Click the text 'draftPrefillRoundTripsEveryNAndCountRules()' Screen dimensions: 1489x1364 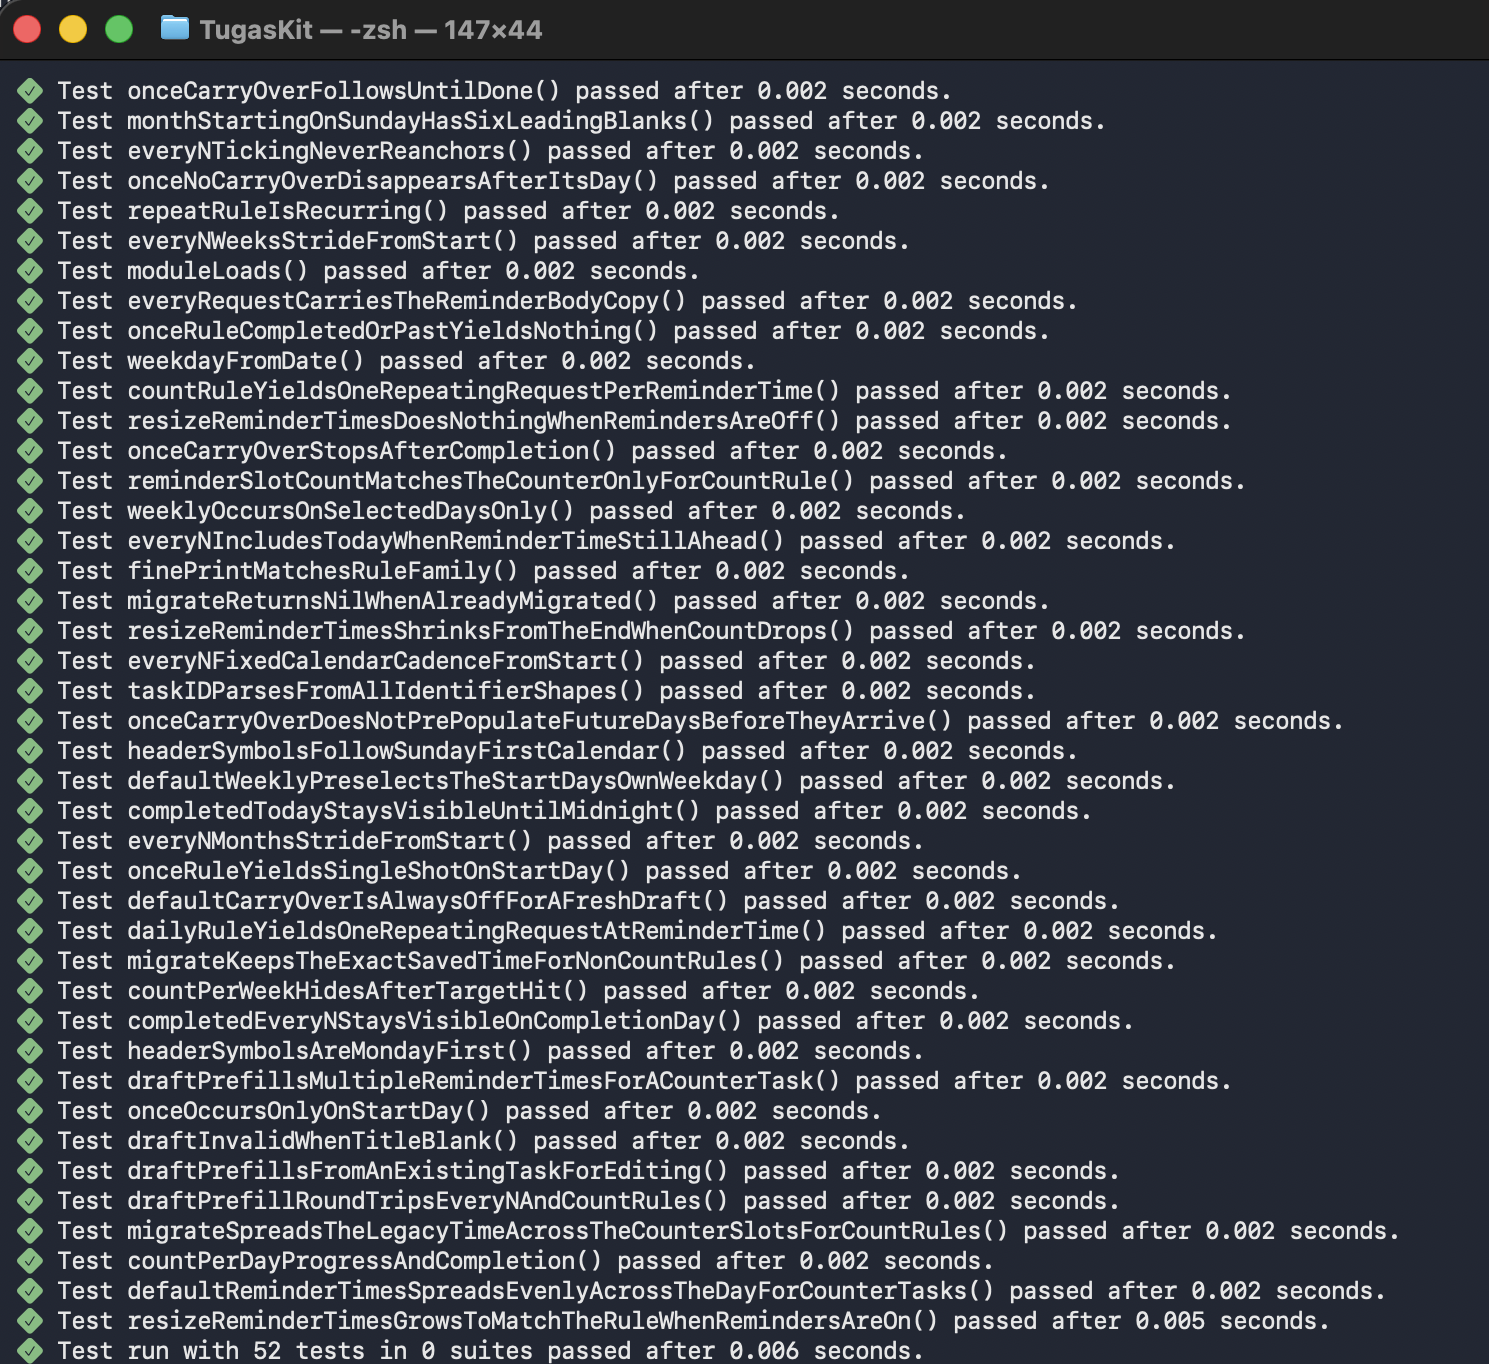click(428, 1201)
